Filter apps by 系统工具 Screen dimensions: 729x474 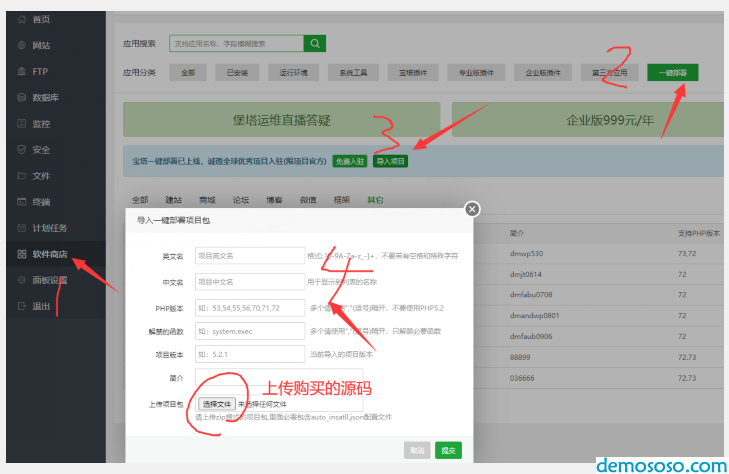click(353, 72)
